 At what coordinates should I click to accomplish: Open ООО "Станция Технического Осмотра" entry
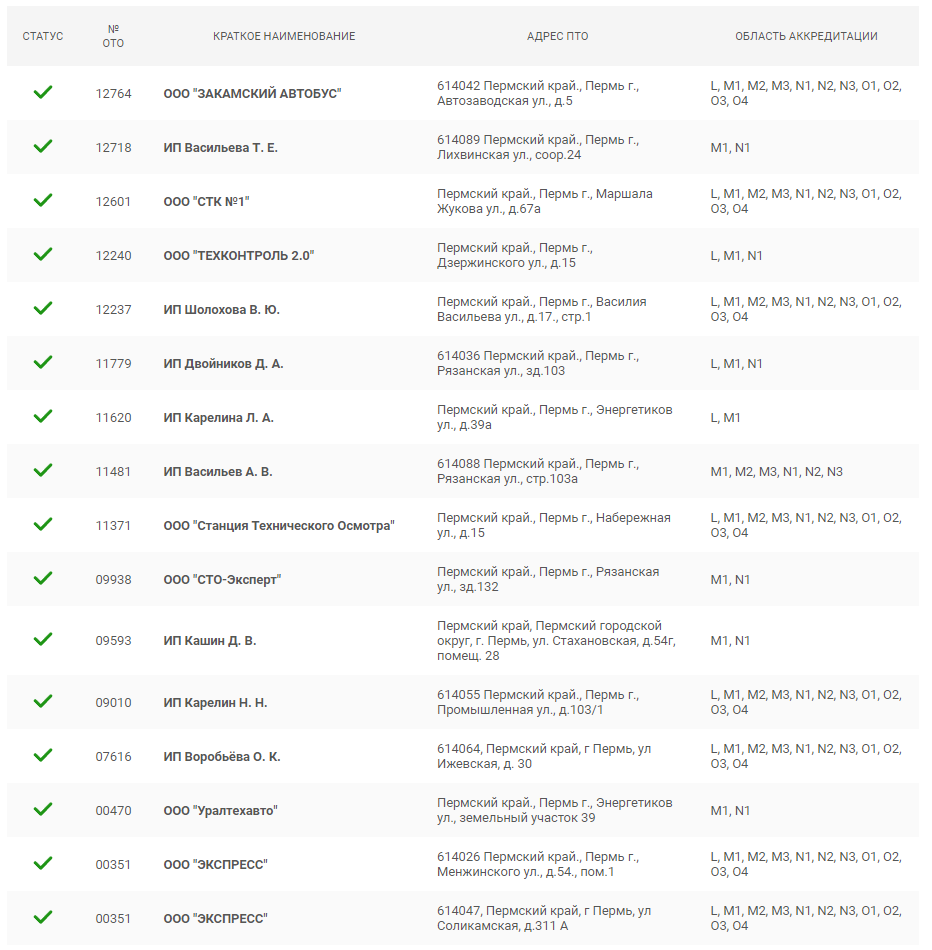tap(279, 525)
